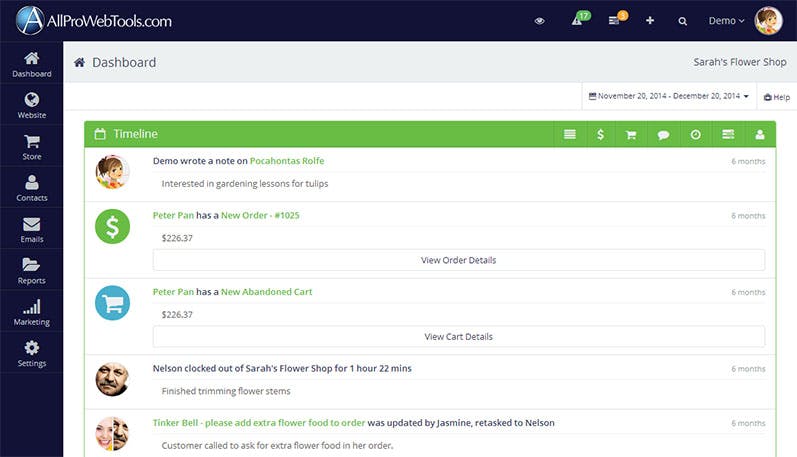Click the Help button
The width and height of the screenshot is (797, 457).
point(777,97)
